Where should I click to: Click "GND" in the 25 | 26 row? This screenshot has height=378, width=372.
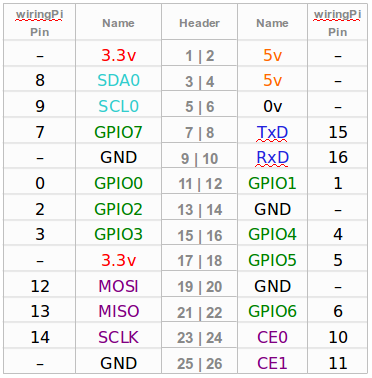pyautogui.click(x=118, y=363)
